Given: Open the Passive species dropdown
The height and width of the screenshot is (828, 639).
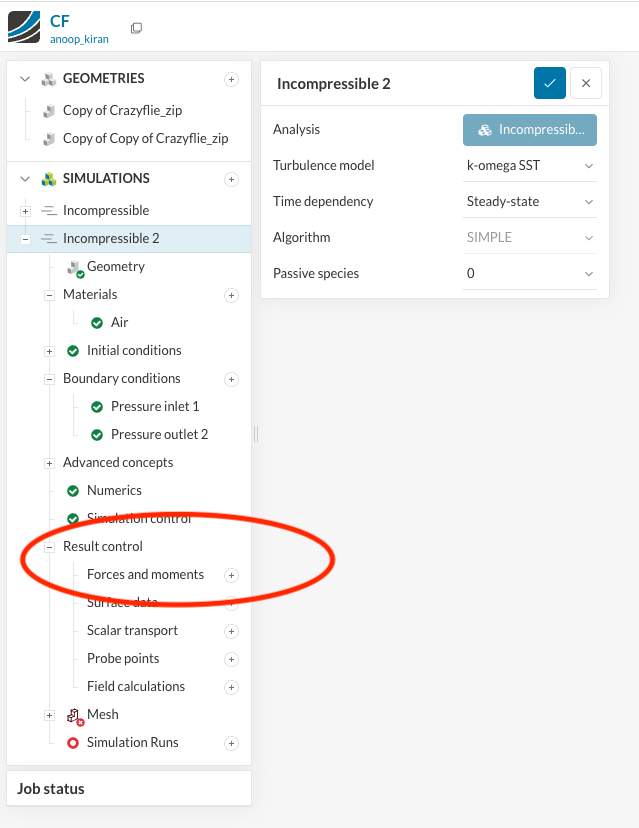Looking at the screenshot, I should [530, 274].
